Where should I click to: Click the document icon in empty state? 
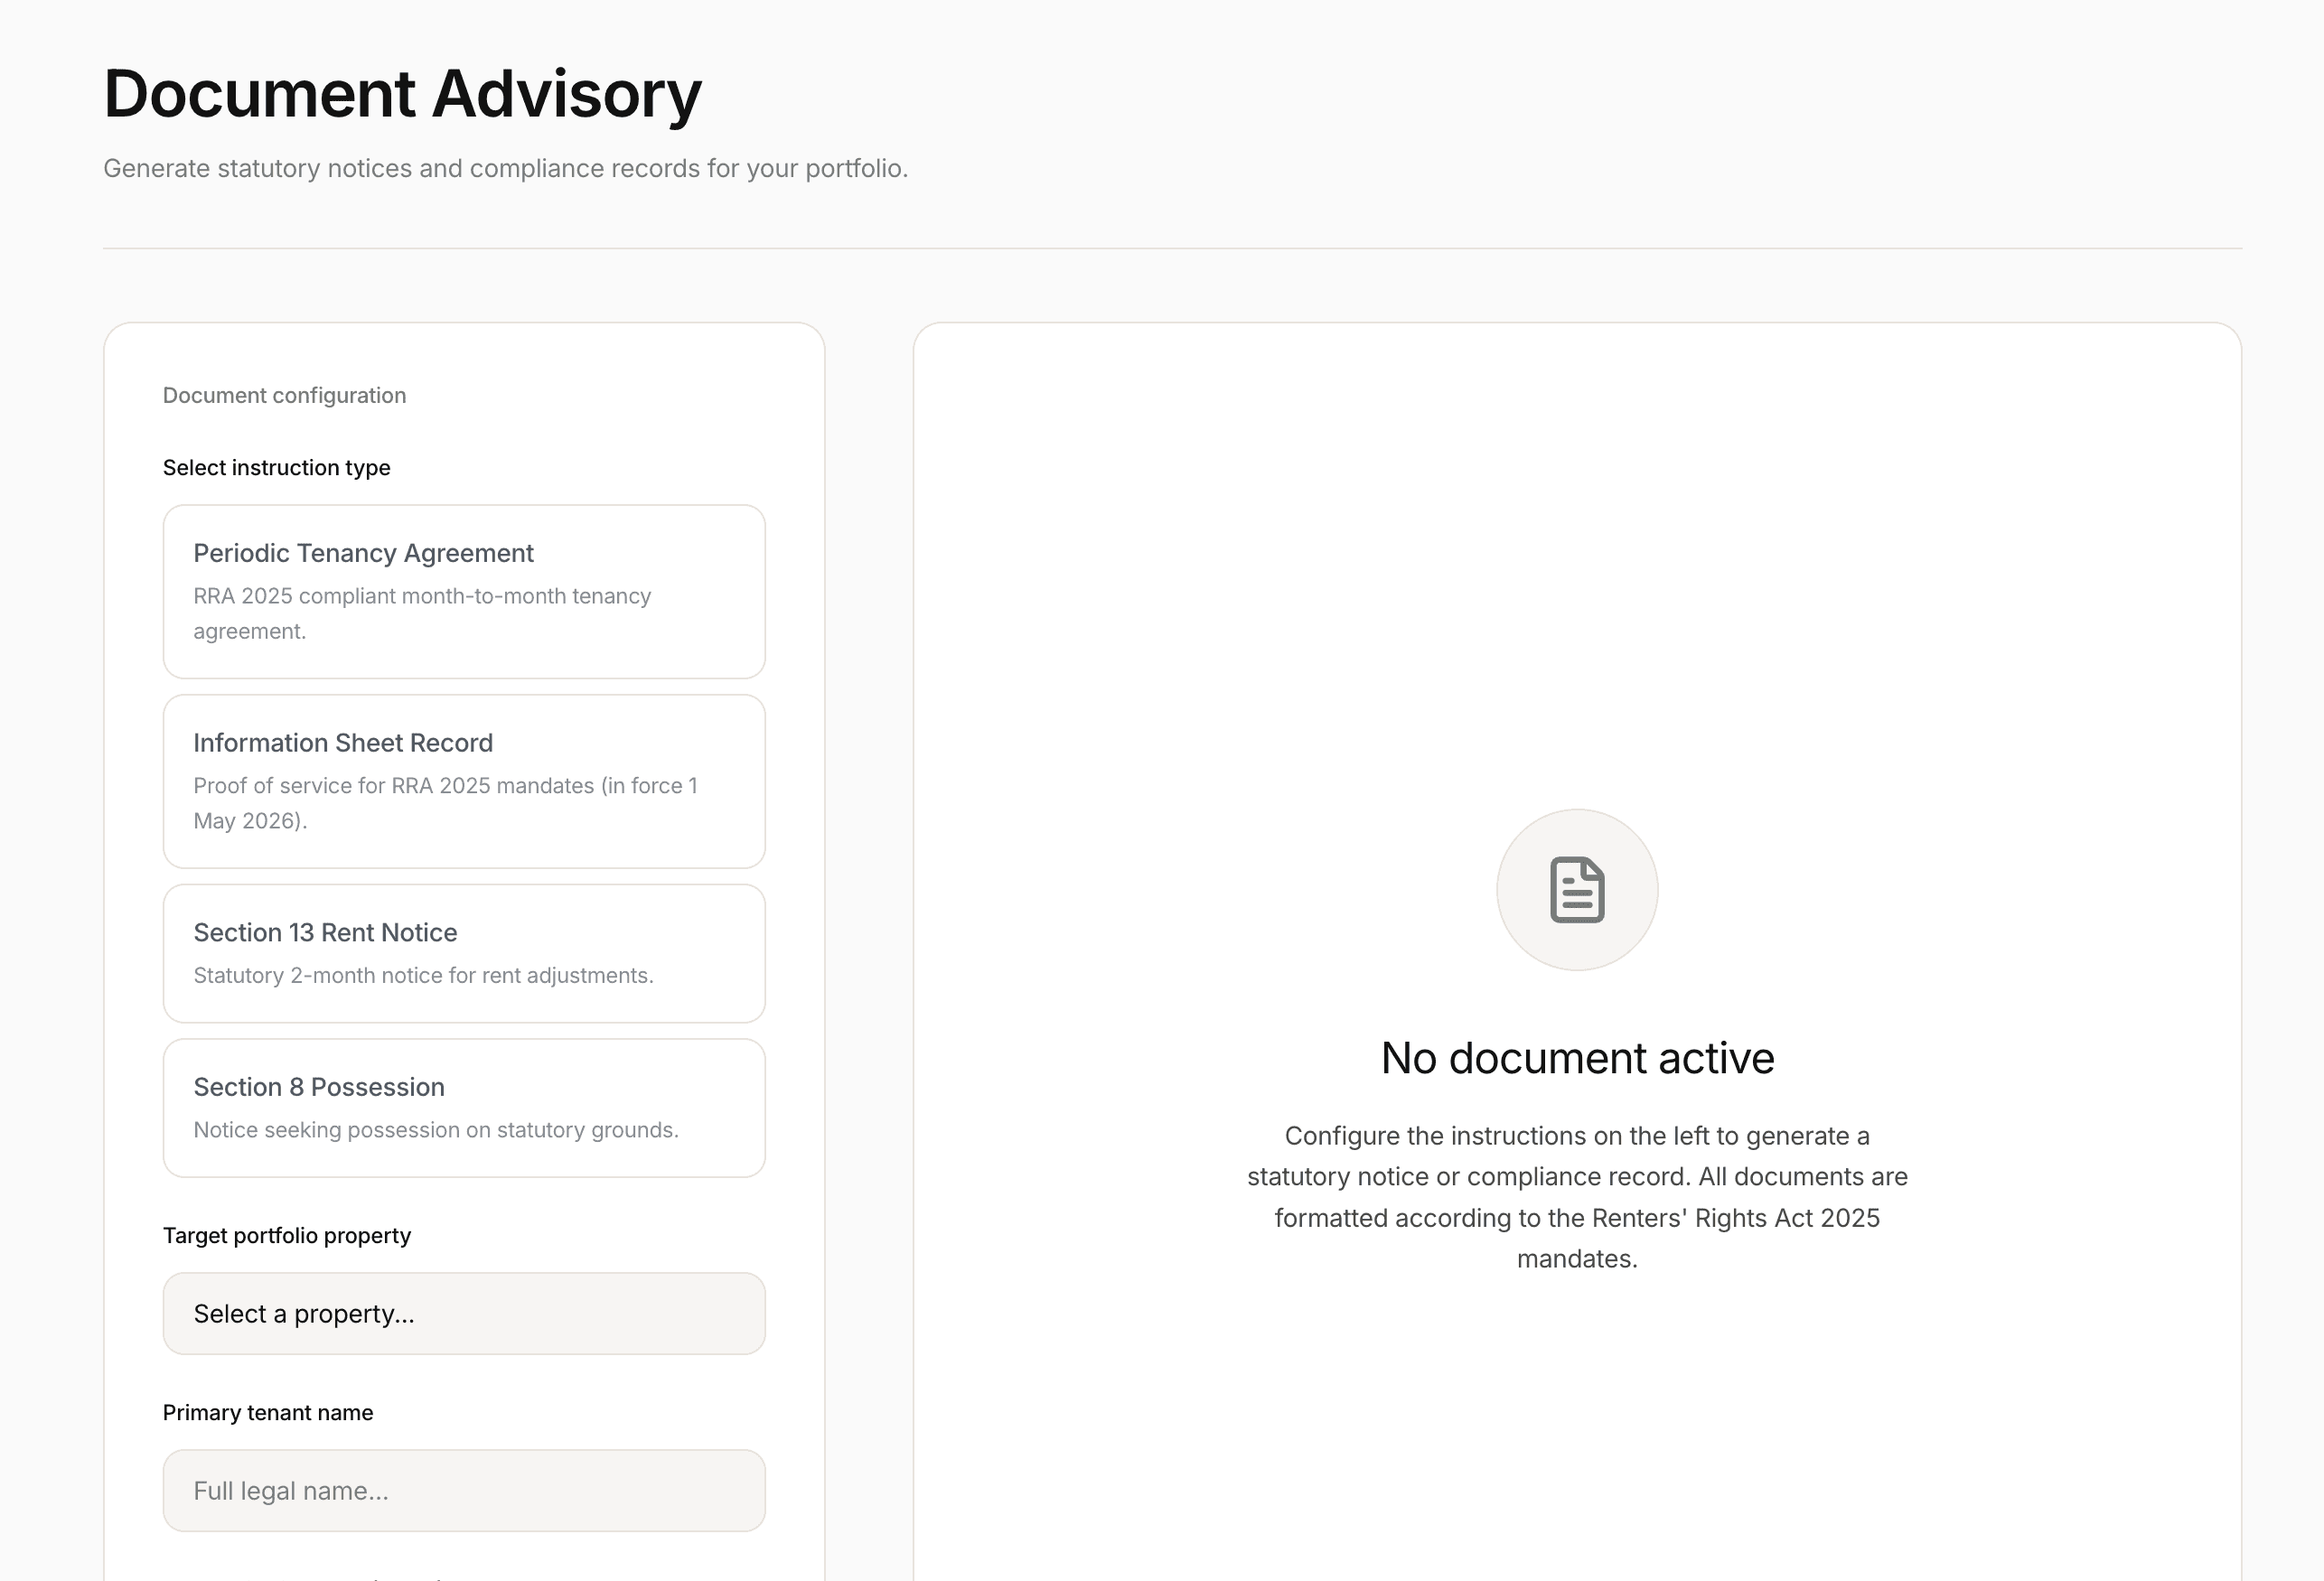point(1577,890)
